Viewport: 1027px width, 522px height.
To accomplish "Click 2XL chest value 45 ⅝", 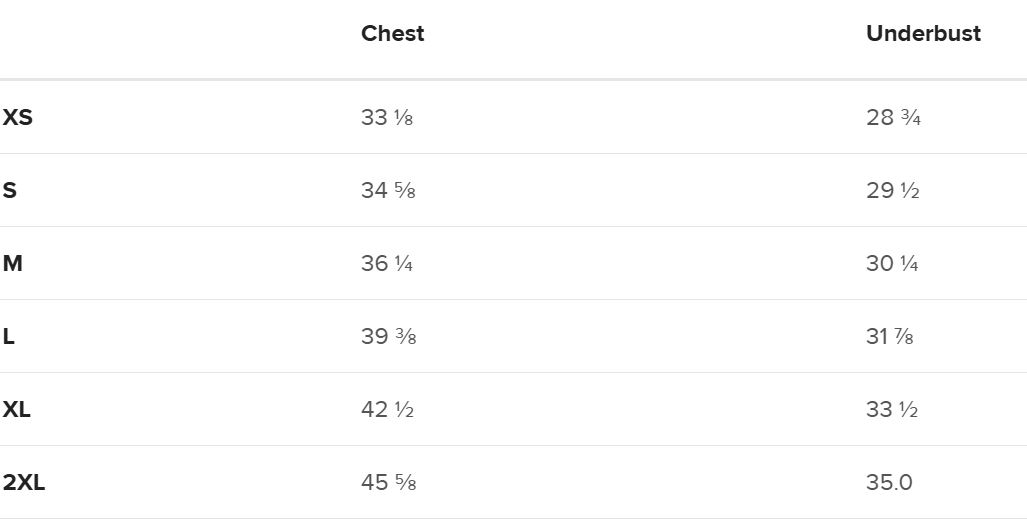I will point(388,482).
